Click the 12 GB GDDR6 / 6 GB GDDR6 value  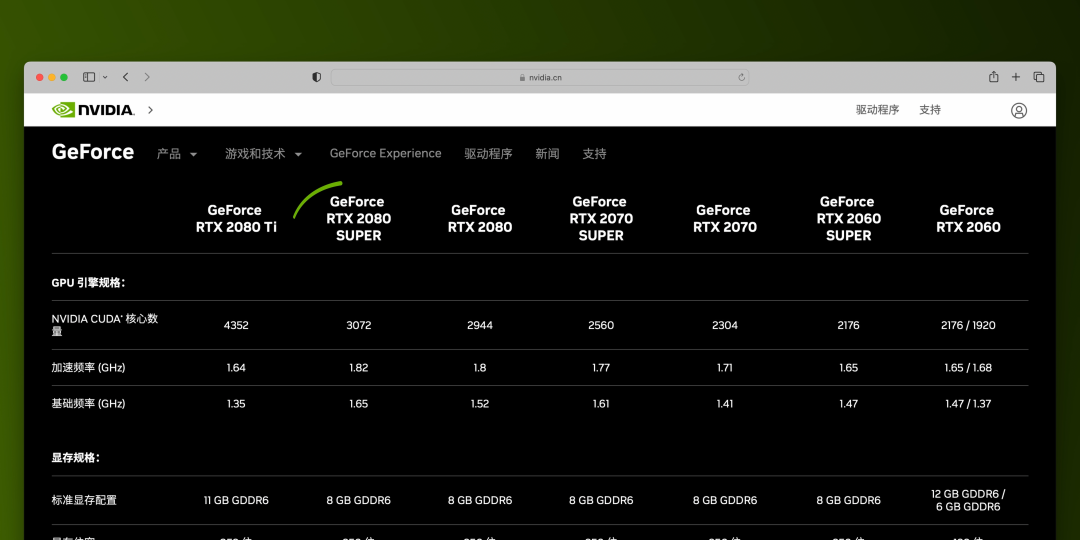pyautogui.click(x=968, y=500)
